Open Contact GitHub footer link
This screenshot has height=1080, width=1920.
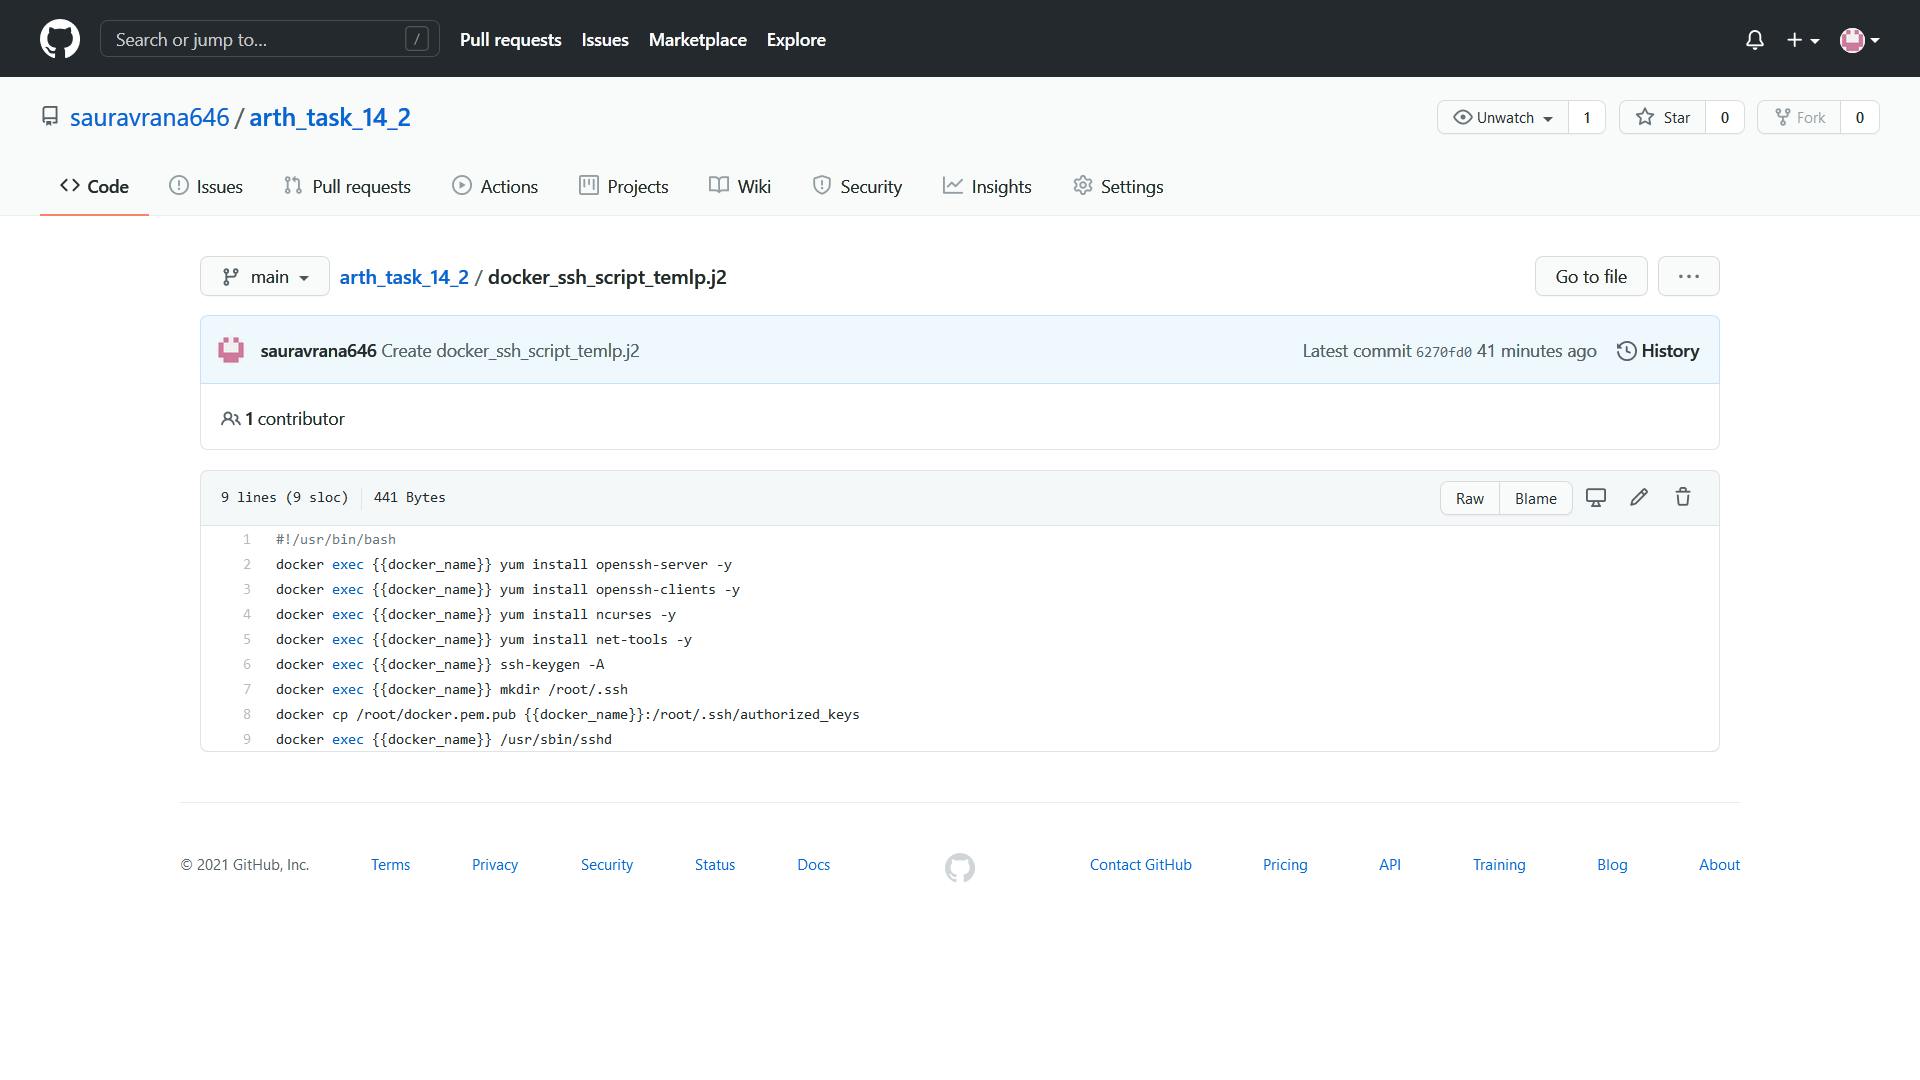(x=1140, y=865)
